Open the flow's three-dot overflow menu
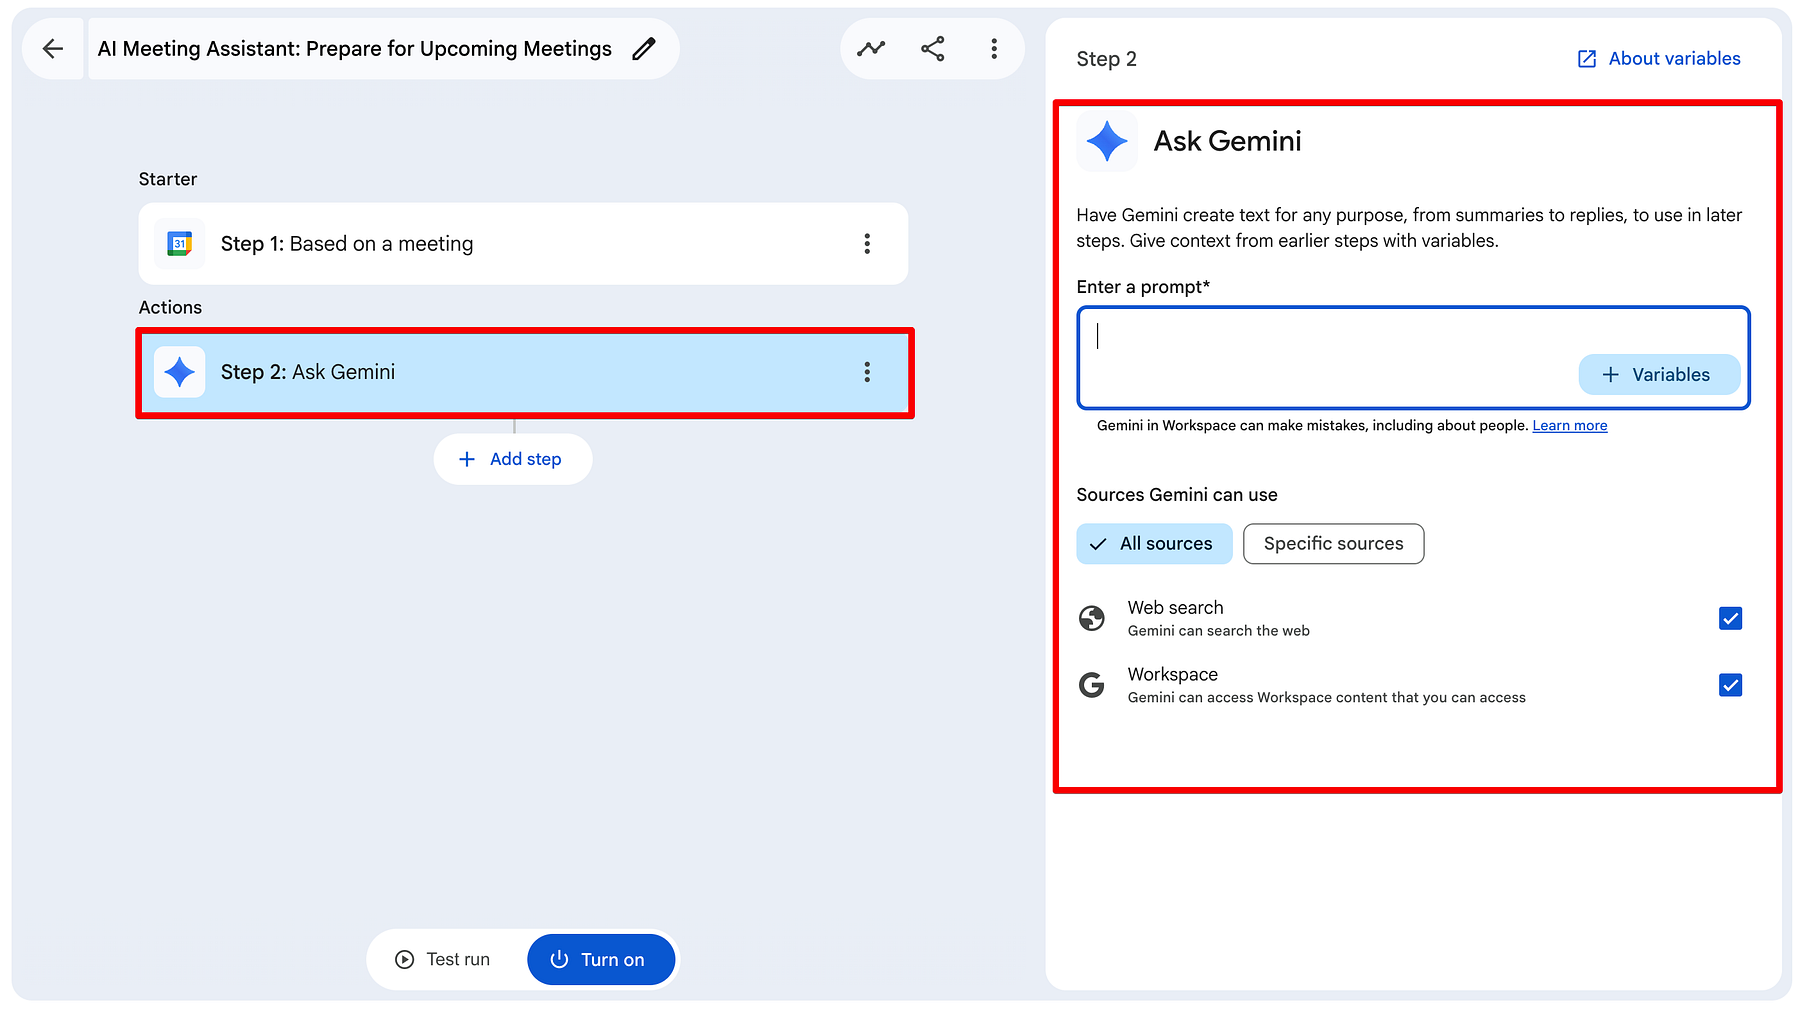Screen dimensions: 1800x1012 (x=994, y=49)
